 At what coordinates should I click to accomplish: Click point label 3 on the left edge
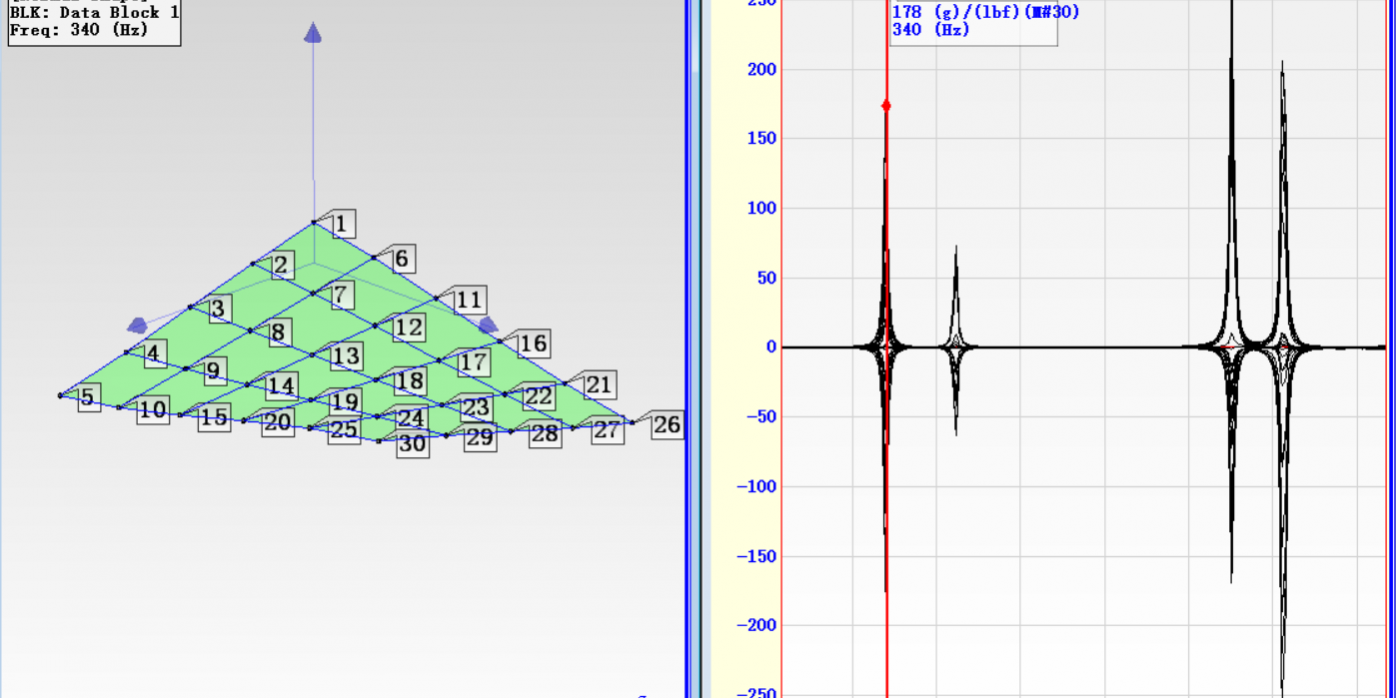point(217,309)
